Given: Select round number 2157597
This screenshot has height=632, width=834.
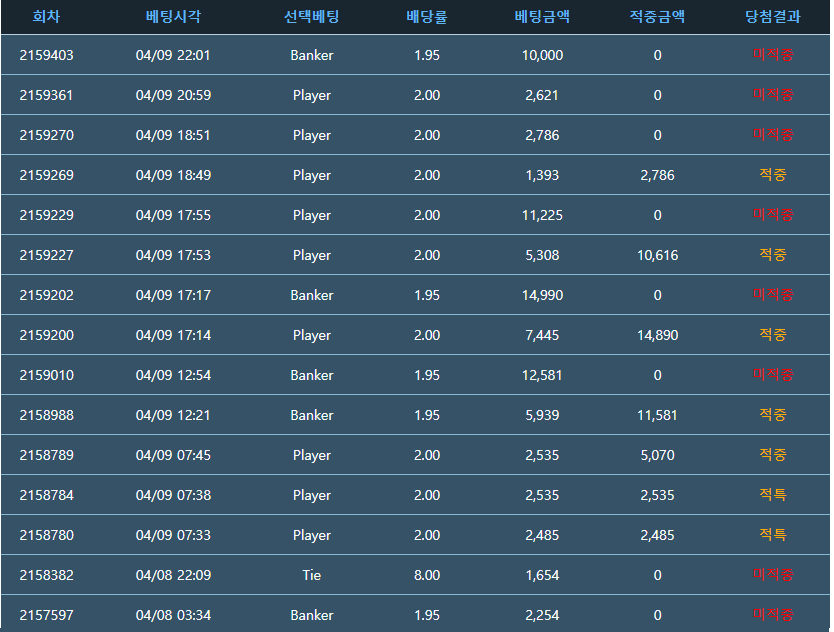Looking at the screenshot, I should coord(46,615).
